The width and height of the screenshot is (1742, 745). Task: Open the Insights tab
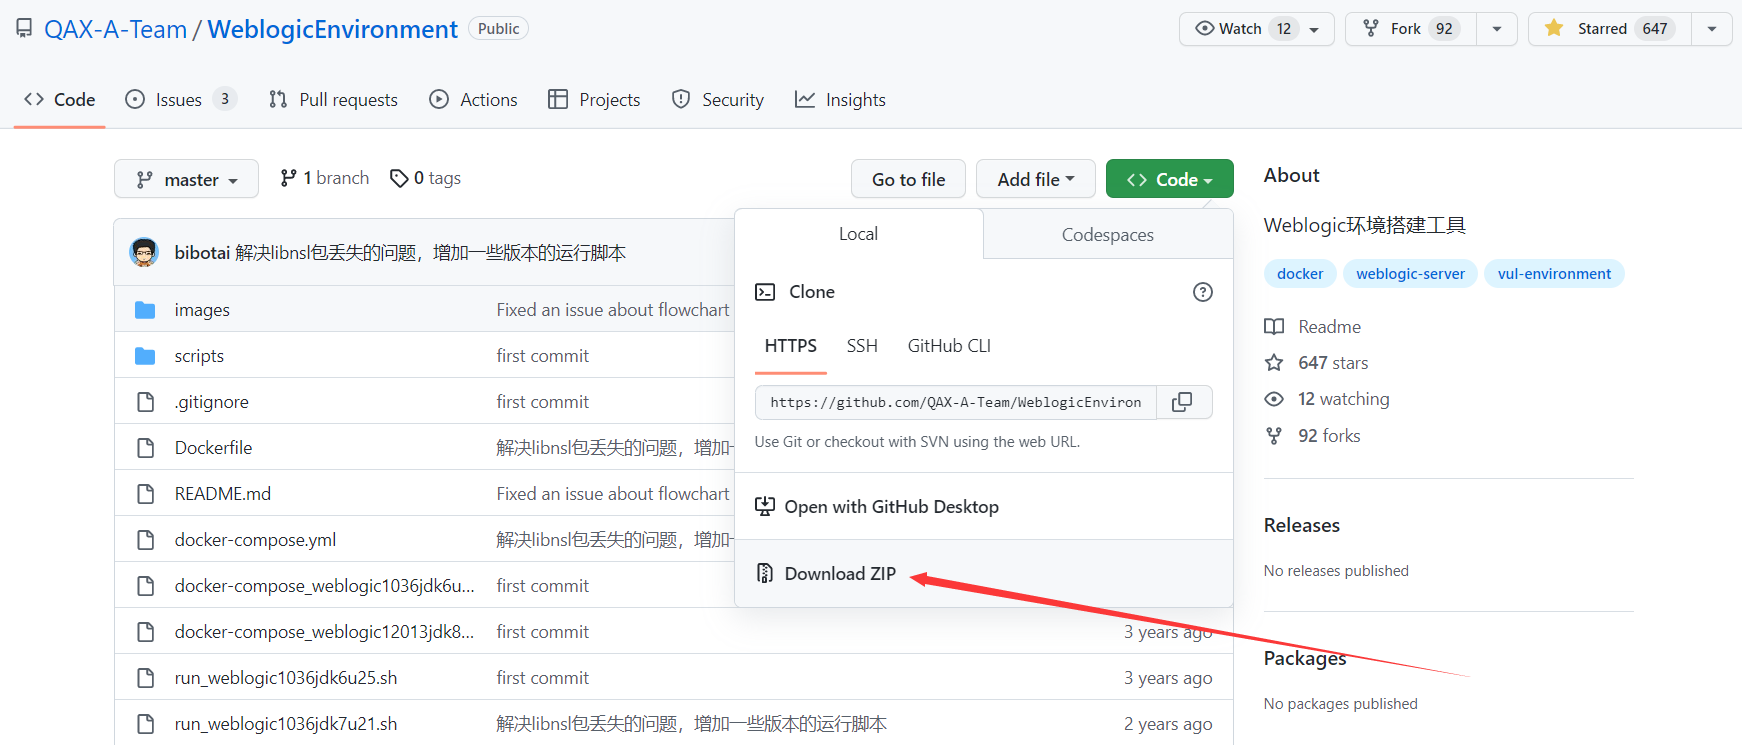(x=840, y=100)
